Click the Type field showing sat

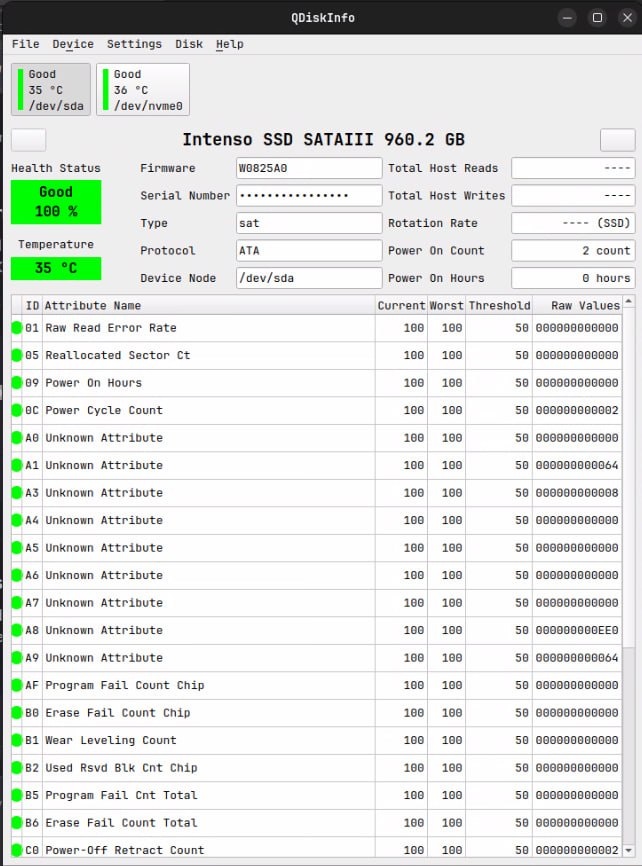click(x=309, y=223)
